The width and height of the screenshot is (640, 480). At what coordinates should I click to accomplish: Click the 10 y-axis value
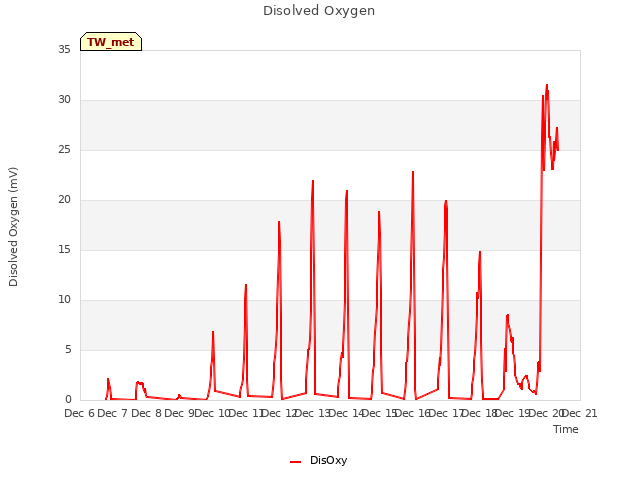[x=64, y=300]
